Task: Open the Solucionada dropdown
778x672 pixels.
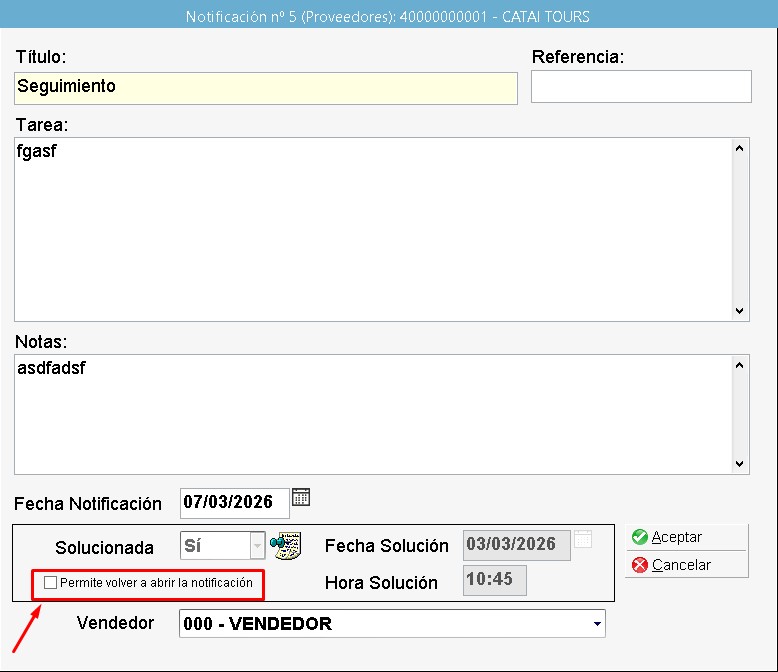Action: 257,545
